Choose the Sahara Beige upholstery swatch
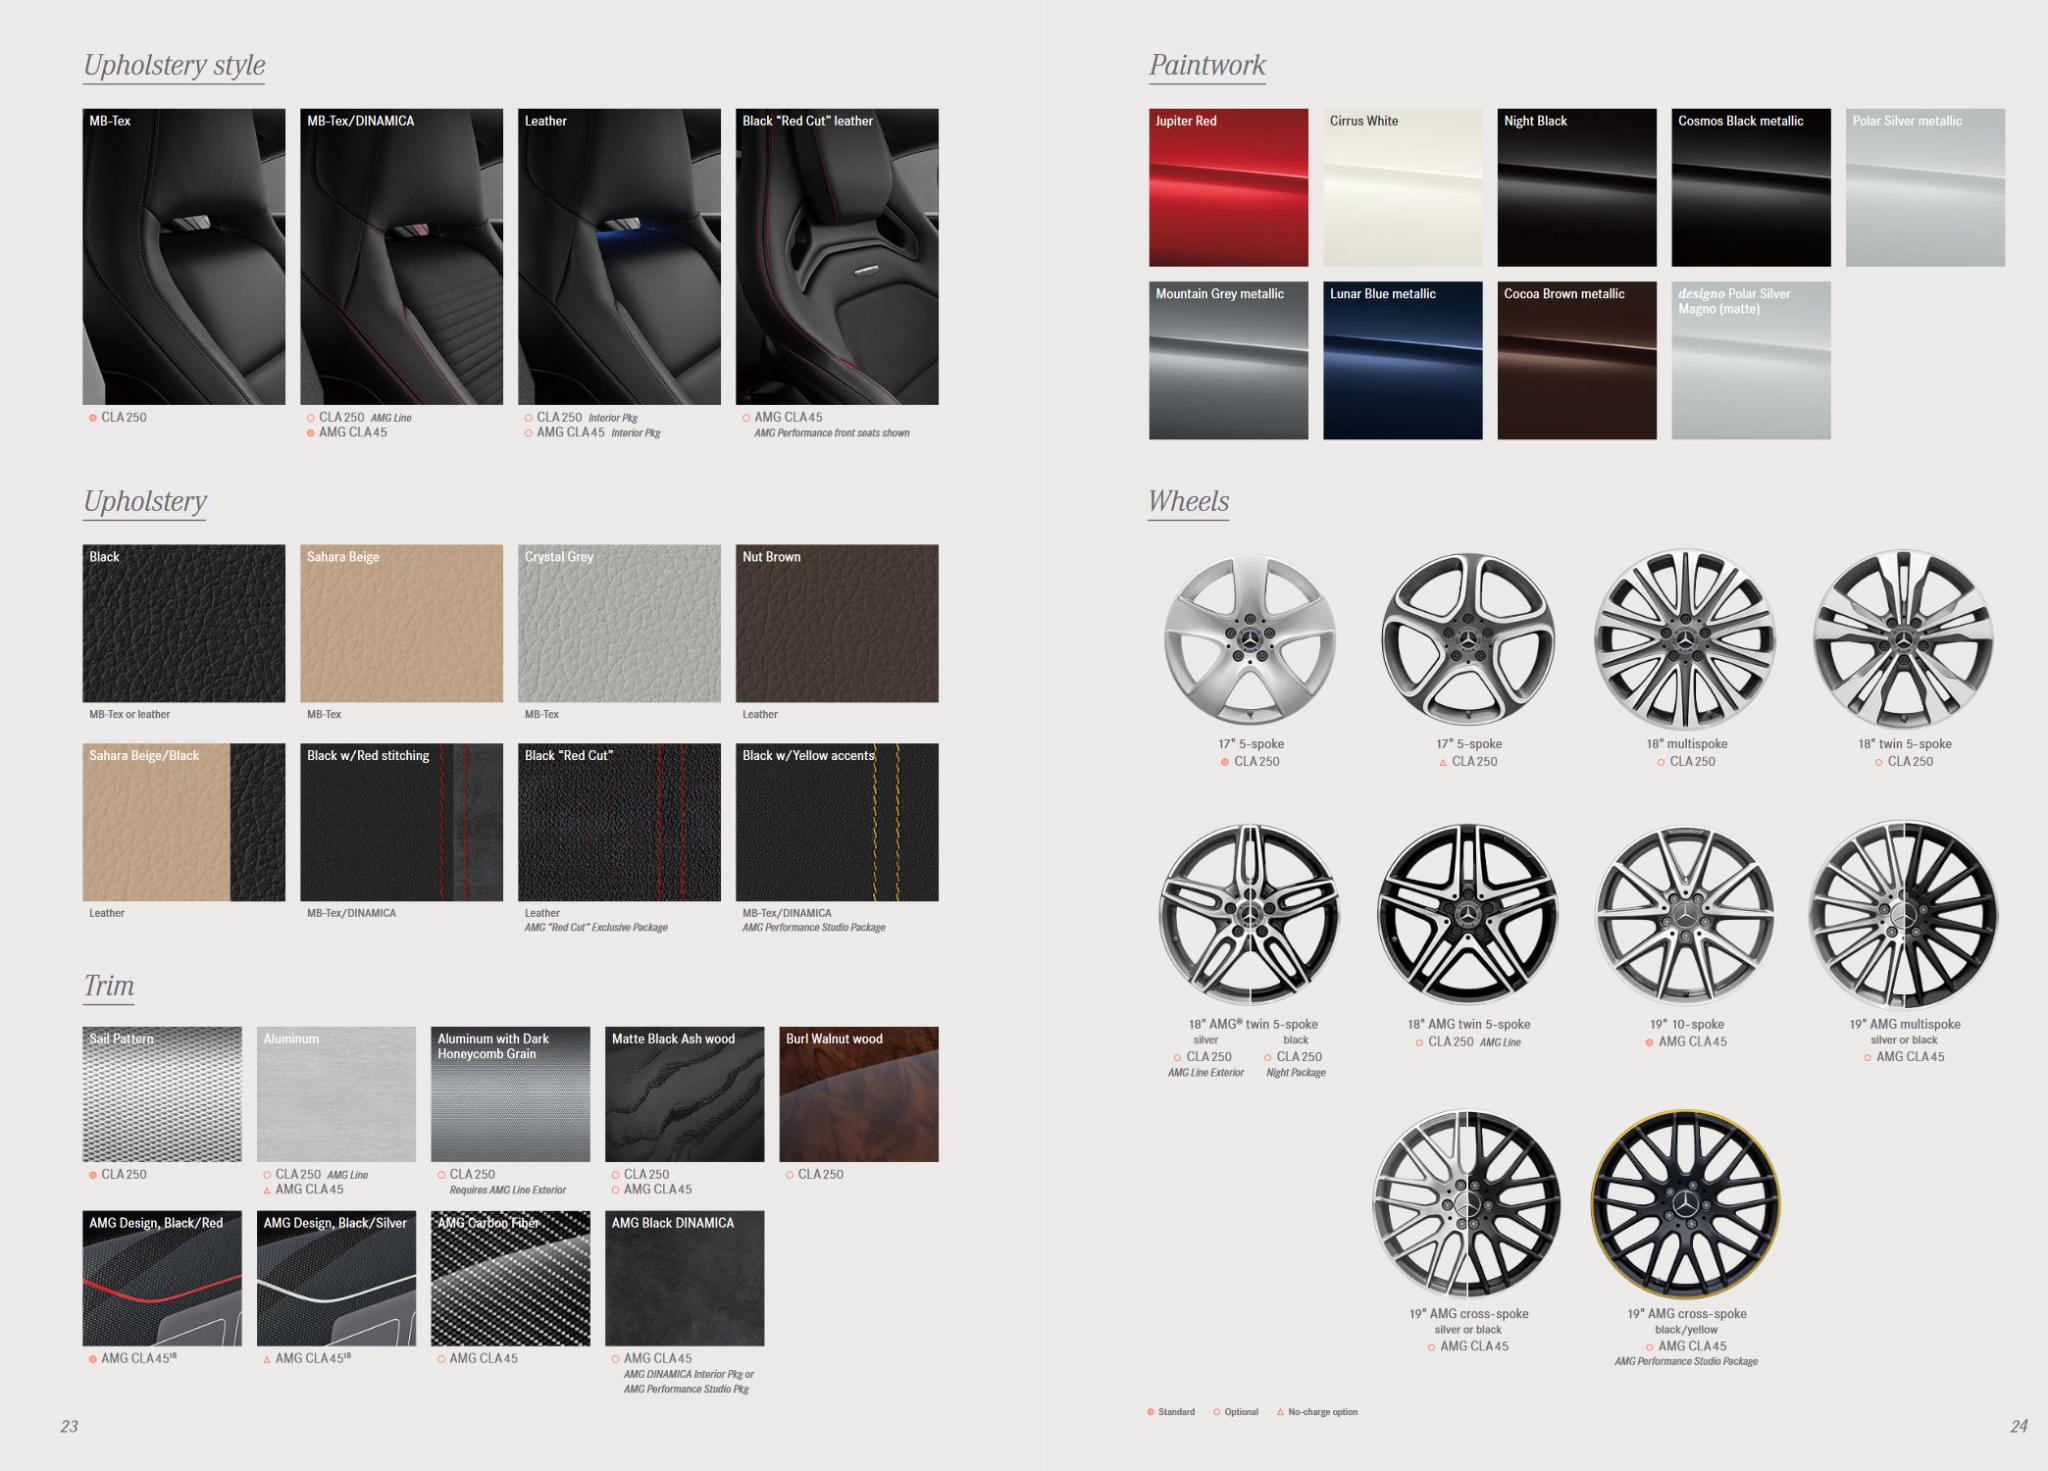This screenshot has height=1471, width=2048. click(x=401, y=623)
